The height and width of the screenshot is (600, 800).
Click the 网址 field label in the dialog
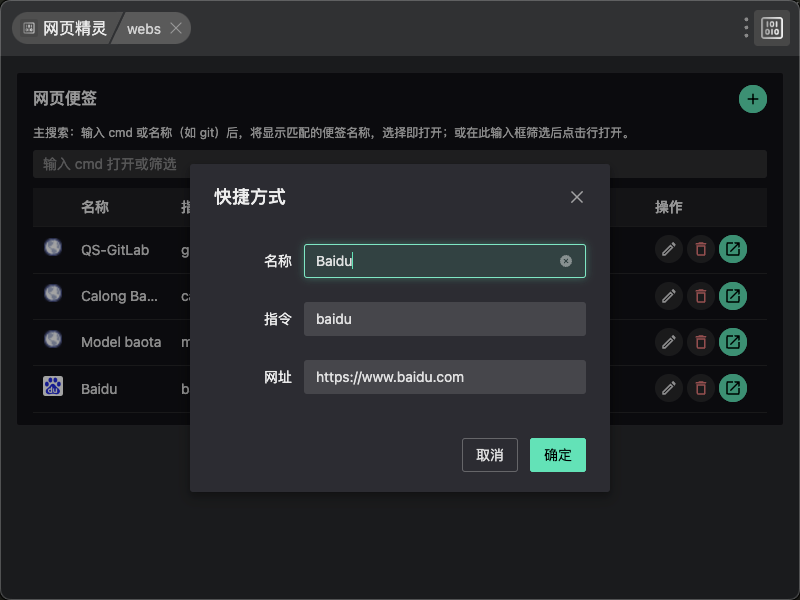(x=278, y=378)
